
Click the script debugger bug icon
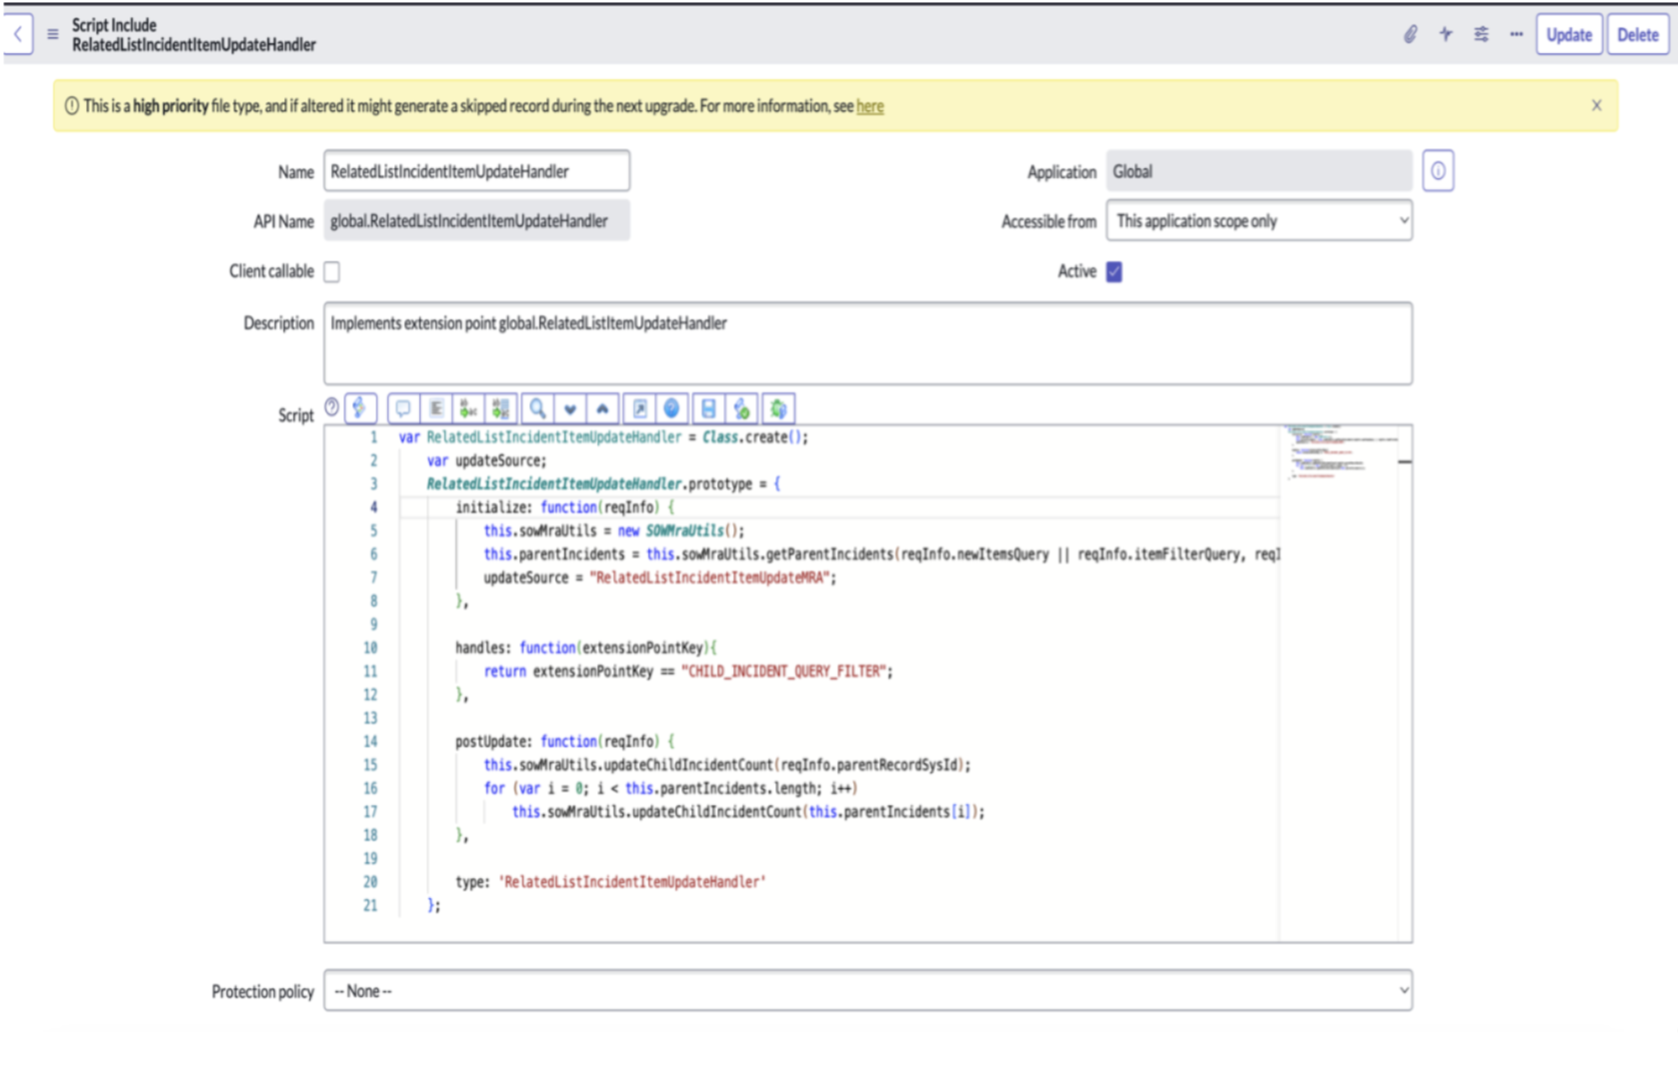pos(778,408)
